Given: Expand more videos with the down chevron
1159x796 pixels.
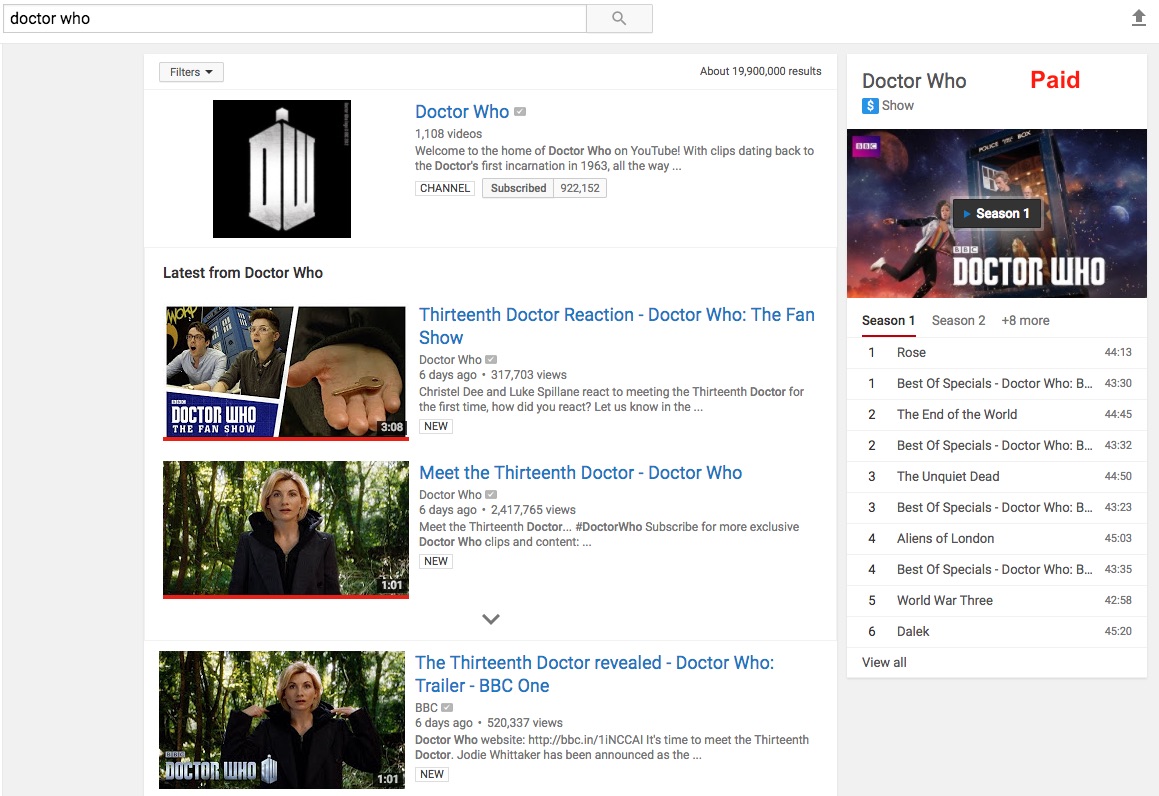Looking at the screenshot, I should [x=491, y=619].
